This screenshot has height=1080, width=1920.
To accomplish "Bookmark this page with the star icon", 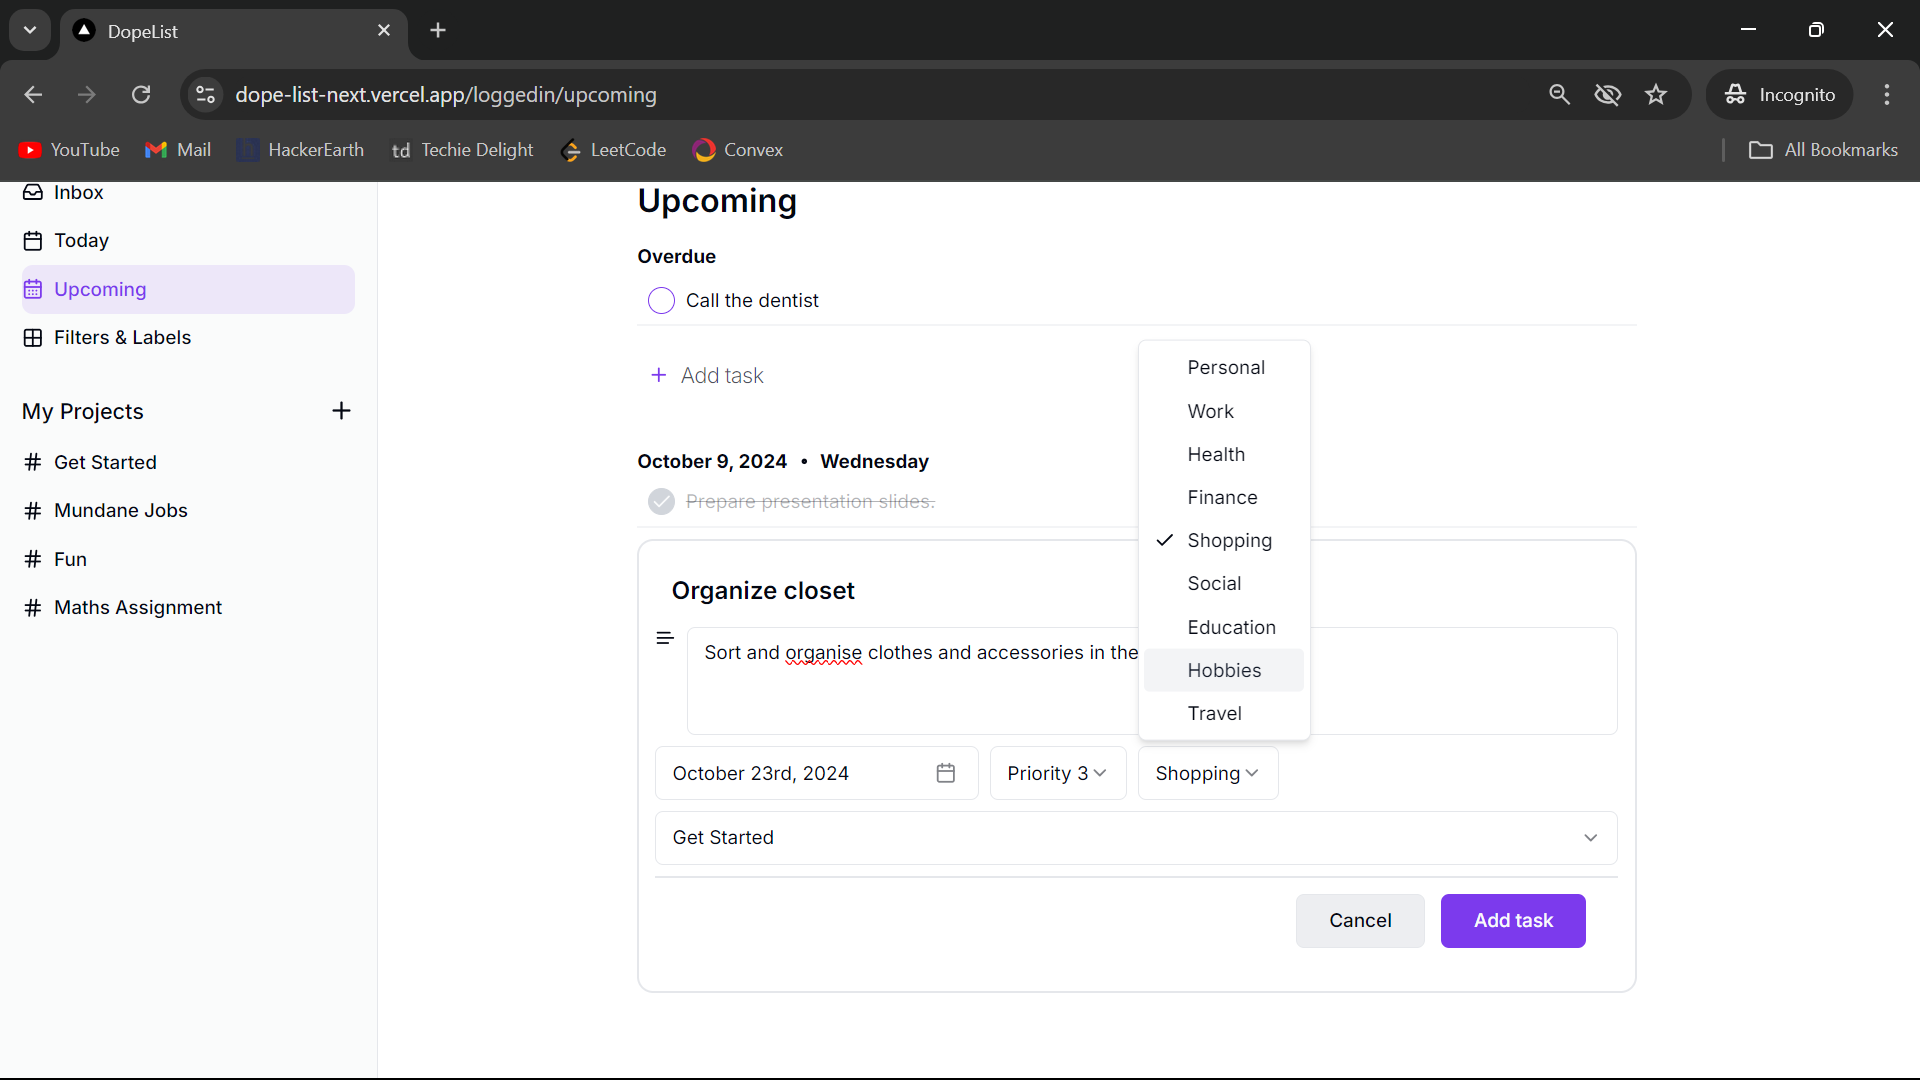I will (x=1656, y=95).
